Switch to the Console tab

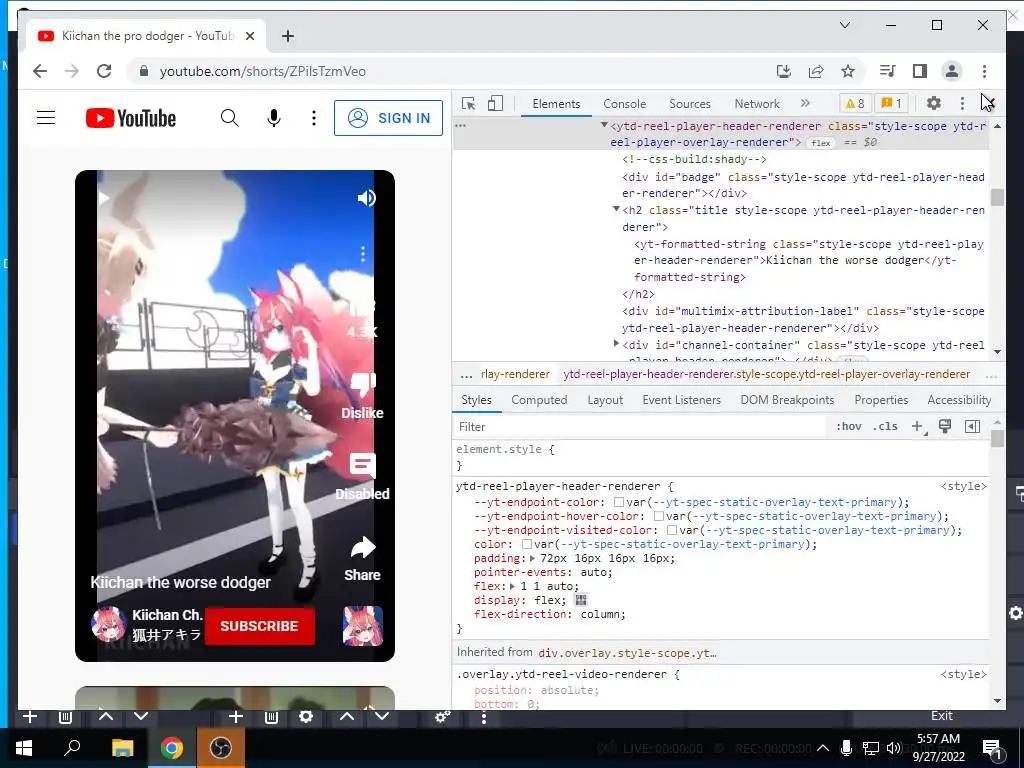[x=624, y=104]
